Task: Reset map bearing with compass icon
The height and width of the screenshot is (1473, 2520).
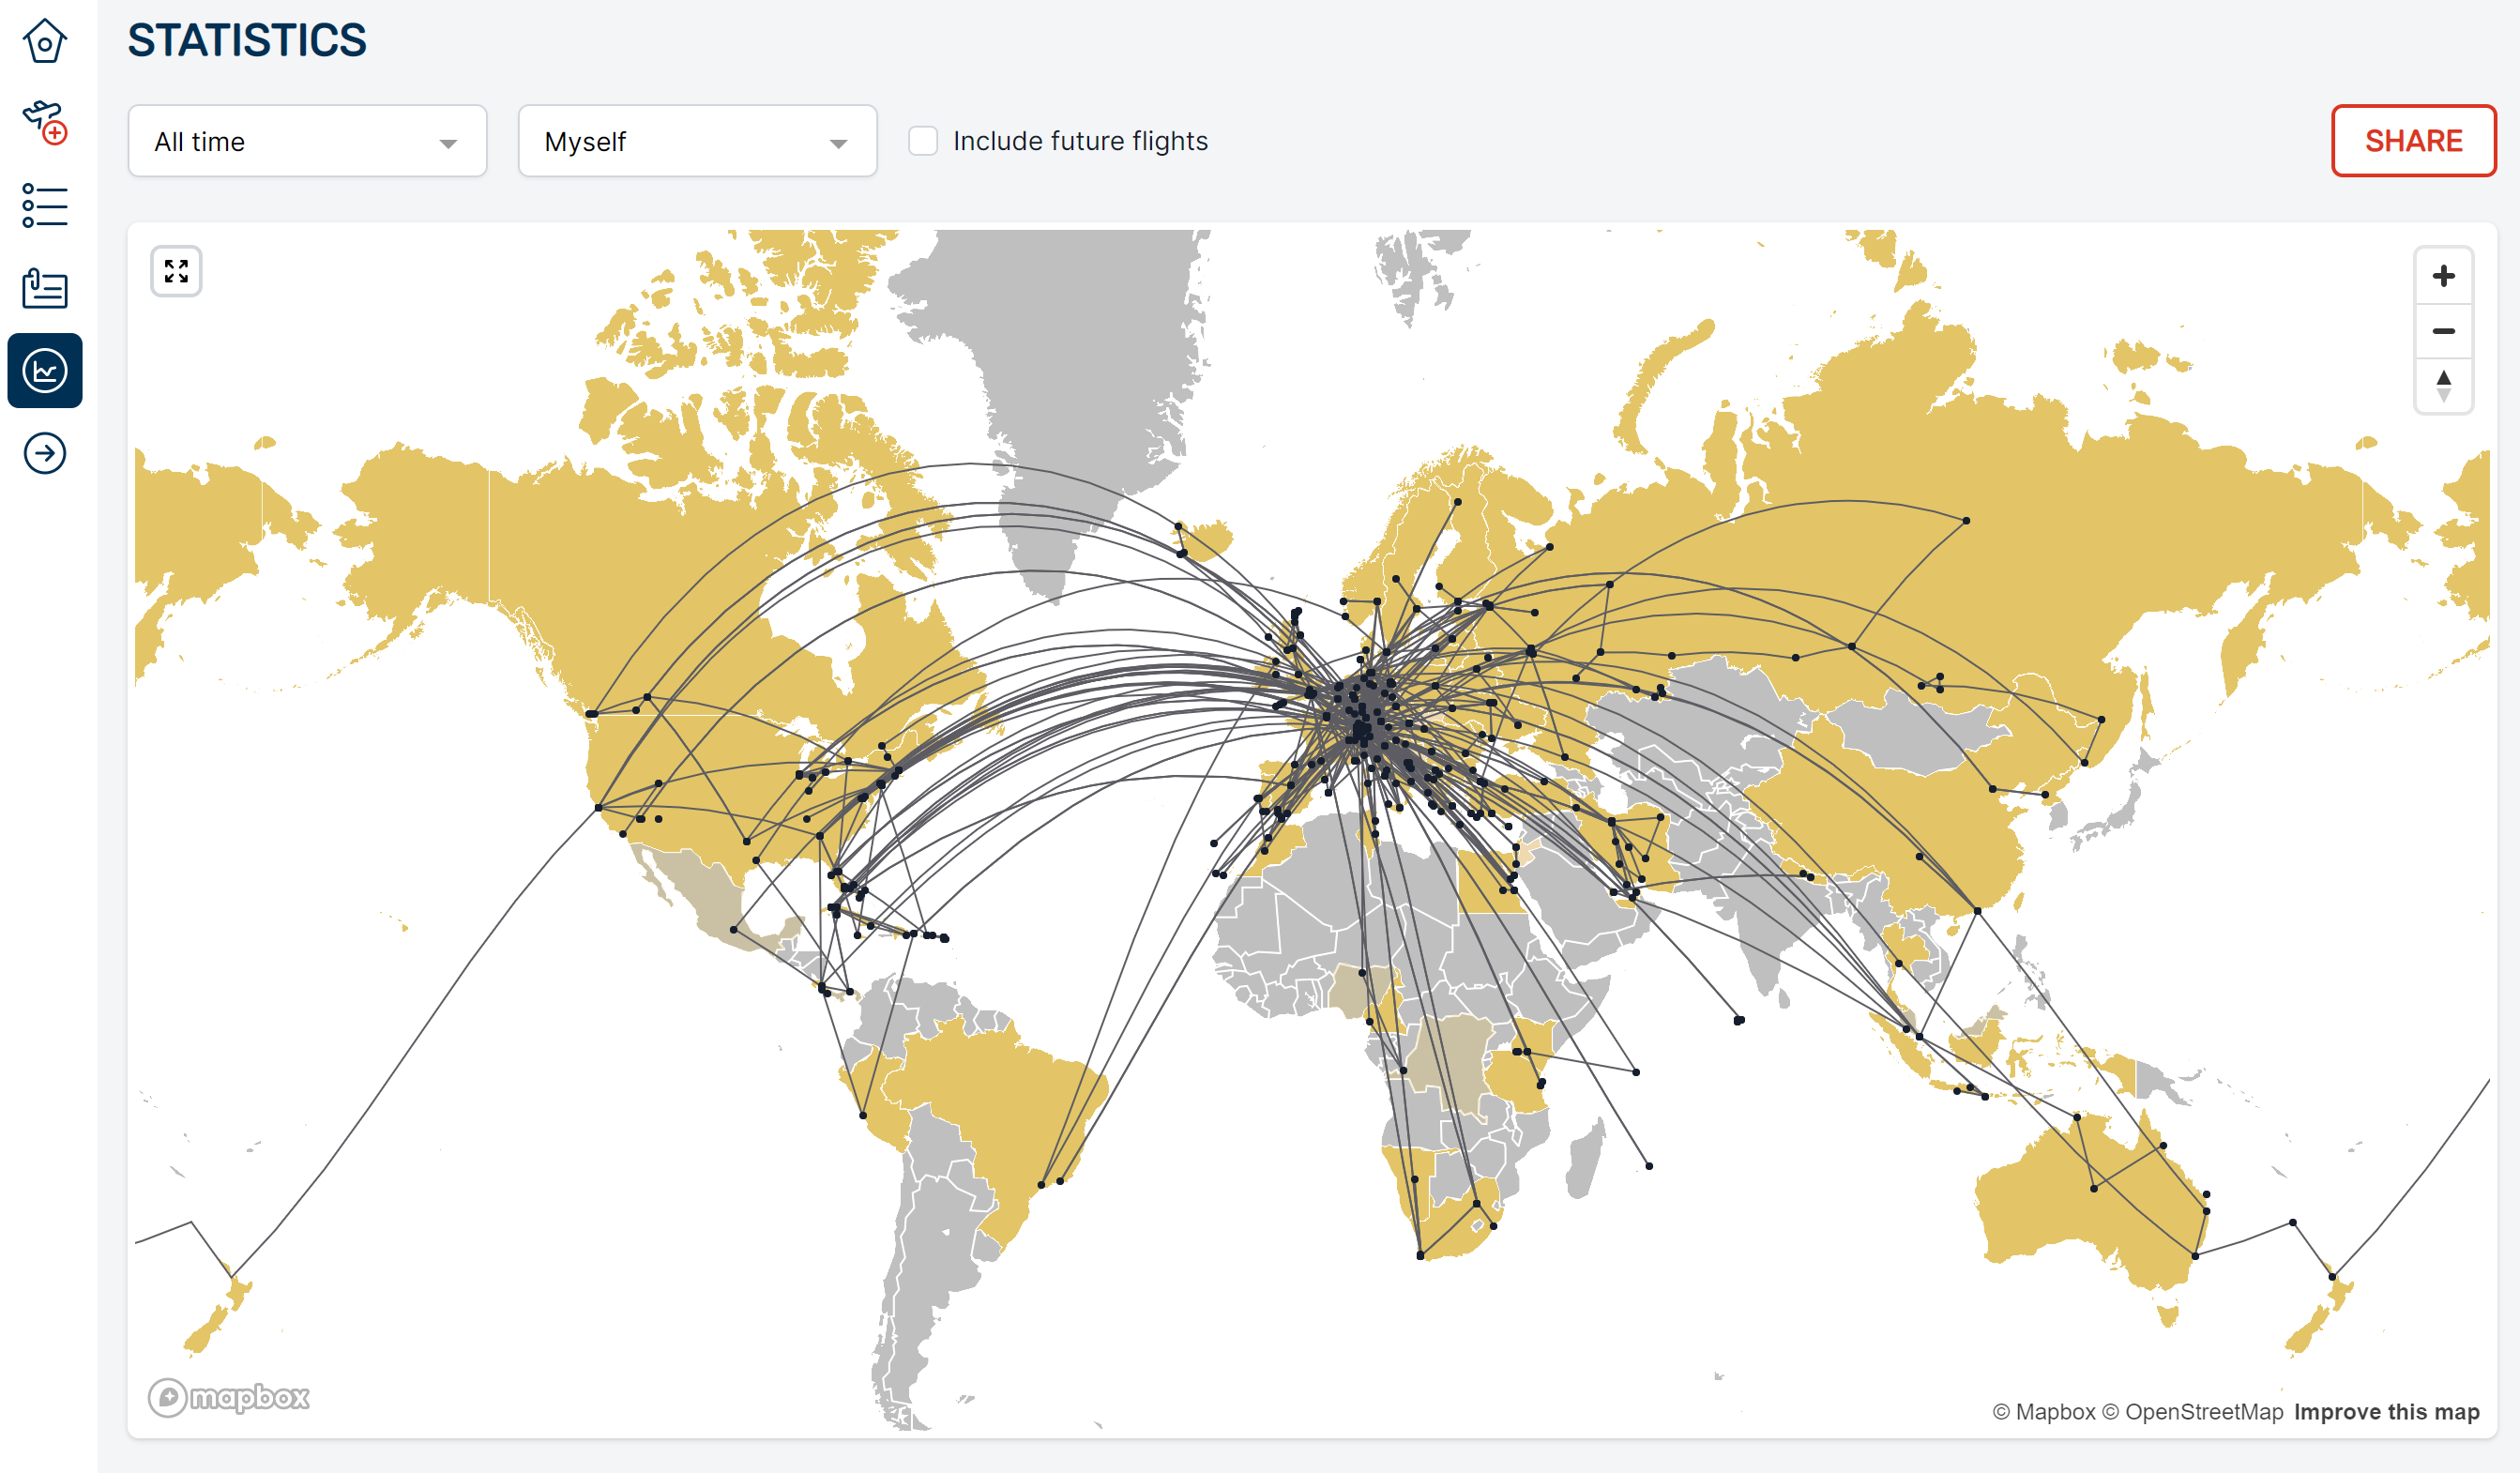Action: click(x=2443, y=386)
